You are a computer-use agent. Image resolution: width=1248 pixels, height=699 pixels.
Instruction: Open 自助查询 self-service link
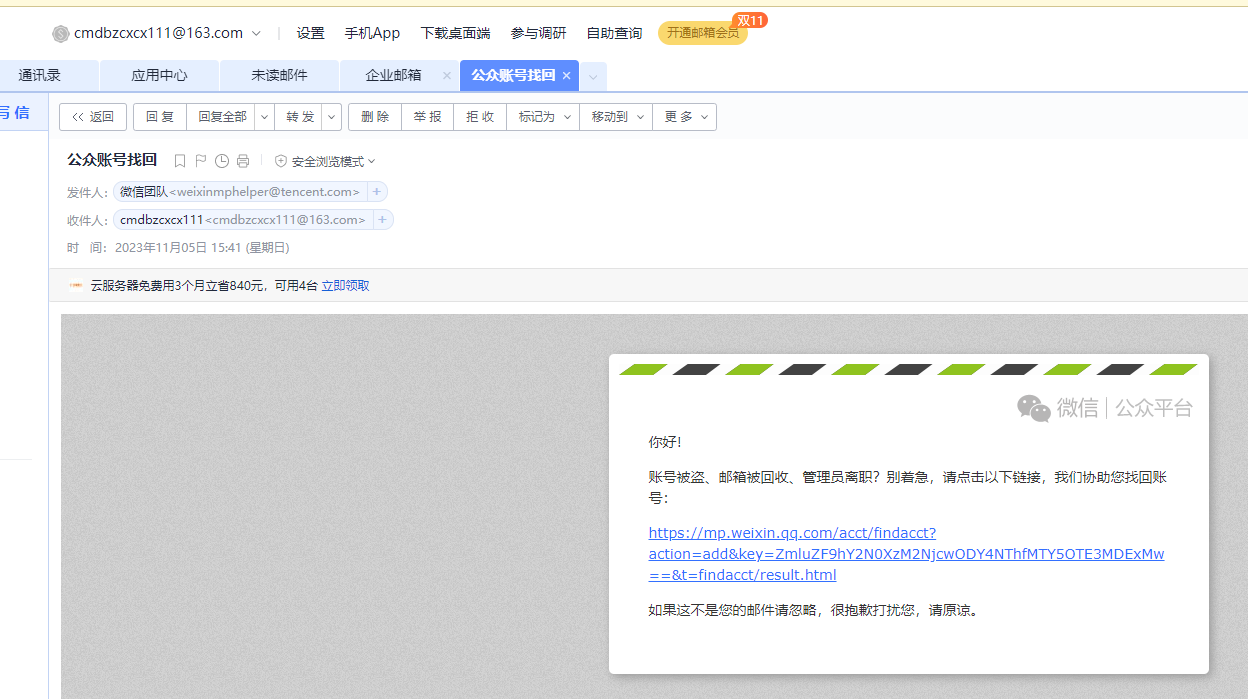[x=614, y=33]
